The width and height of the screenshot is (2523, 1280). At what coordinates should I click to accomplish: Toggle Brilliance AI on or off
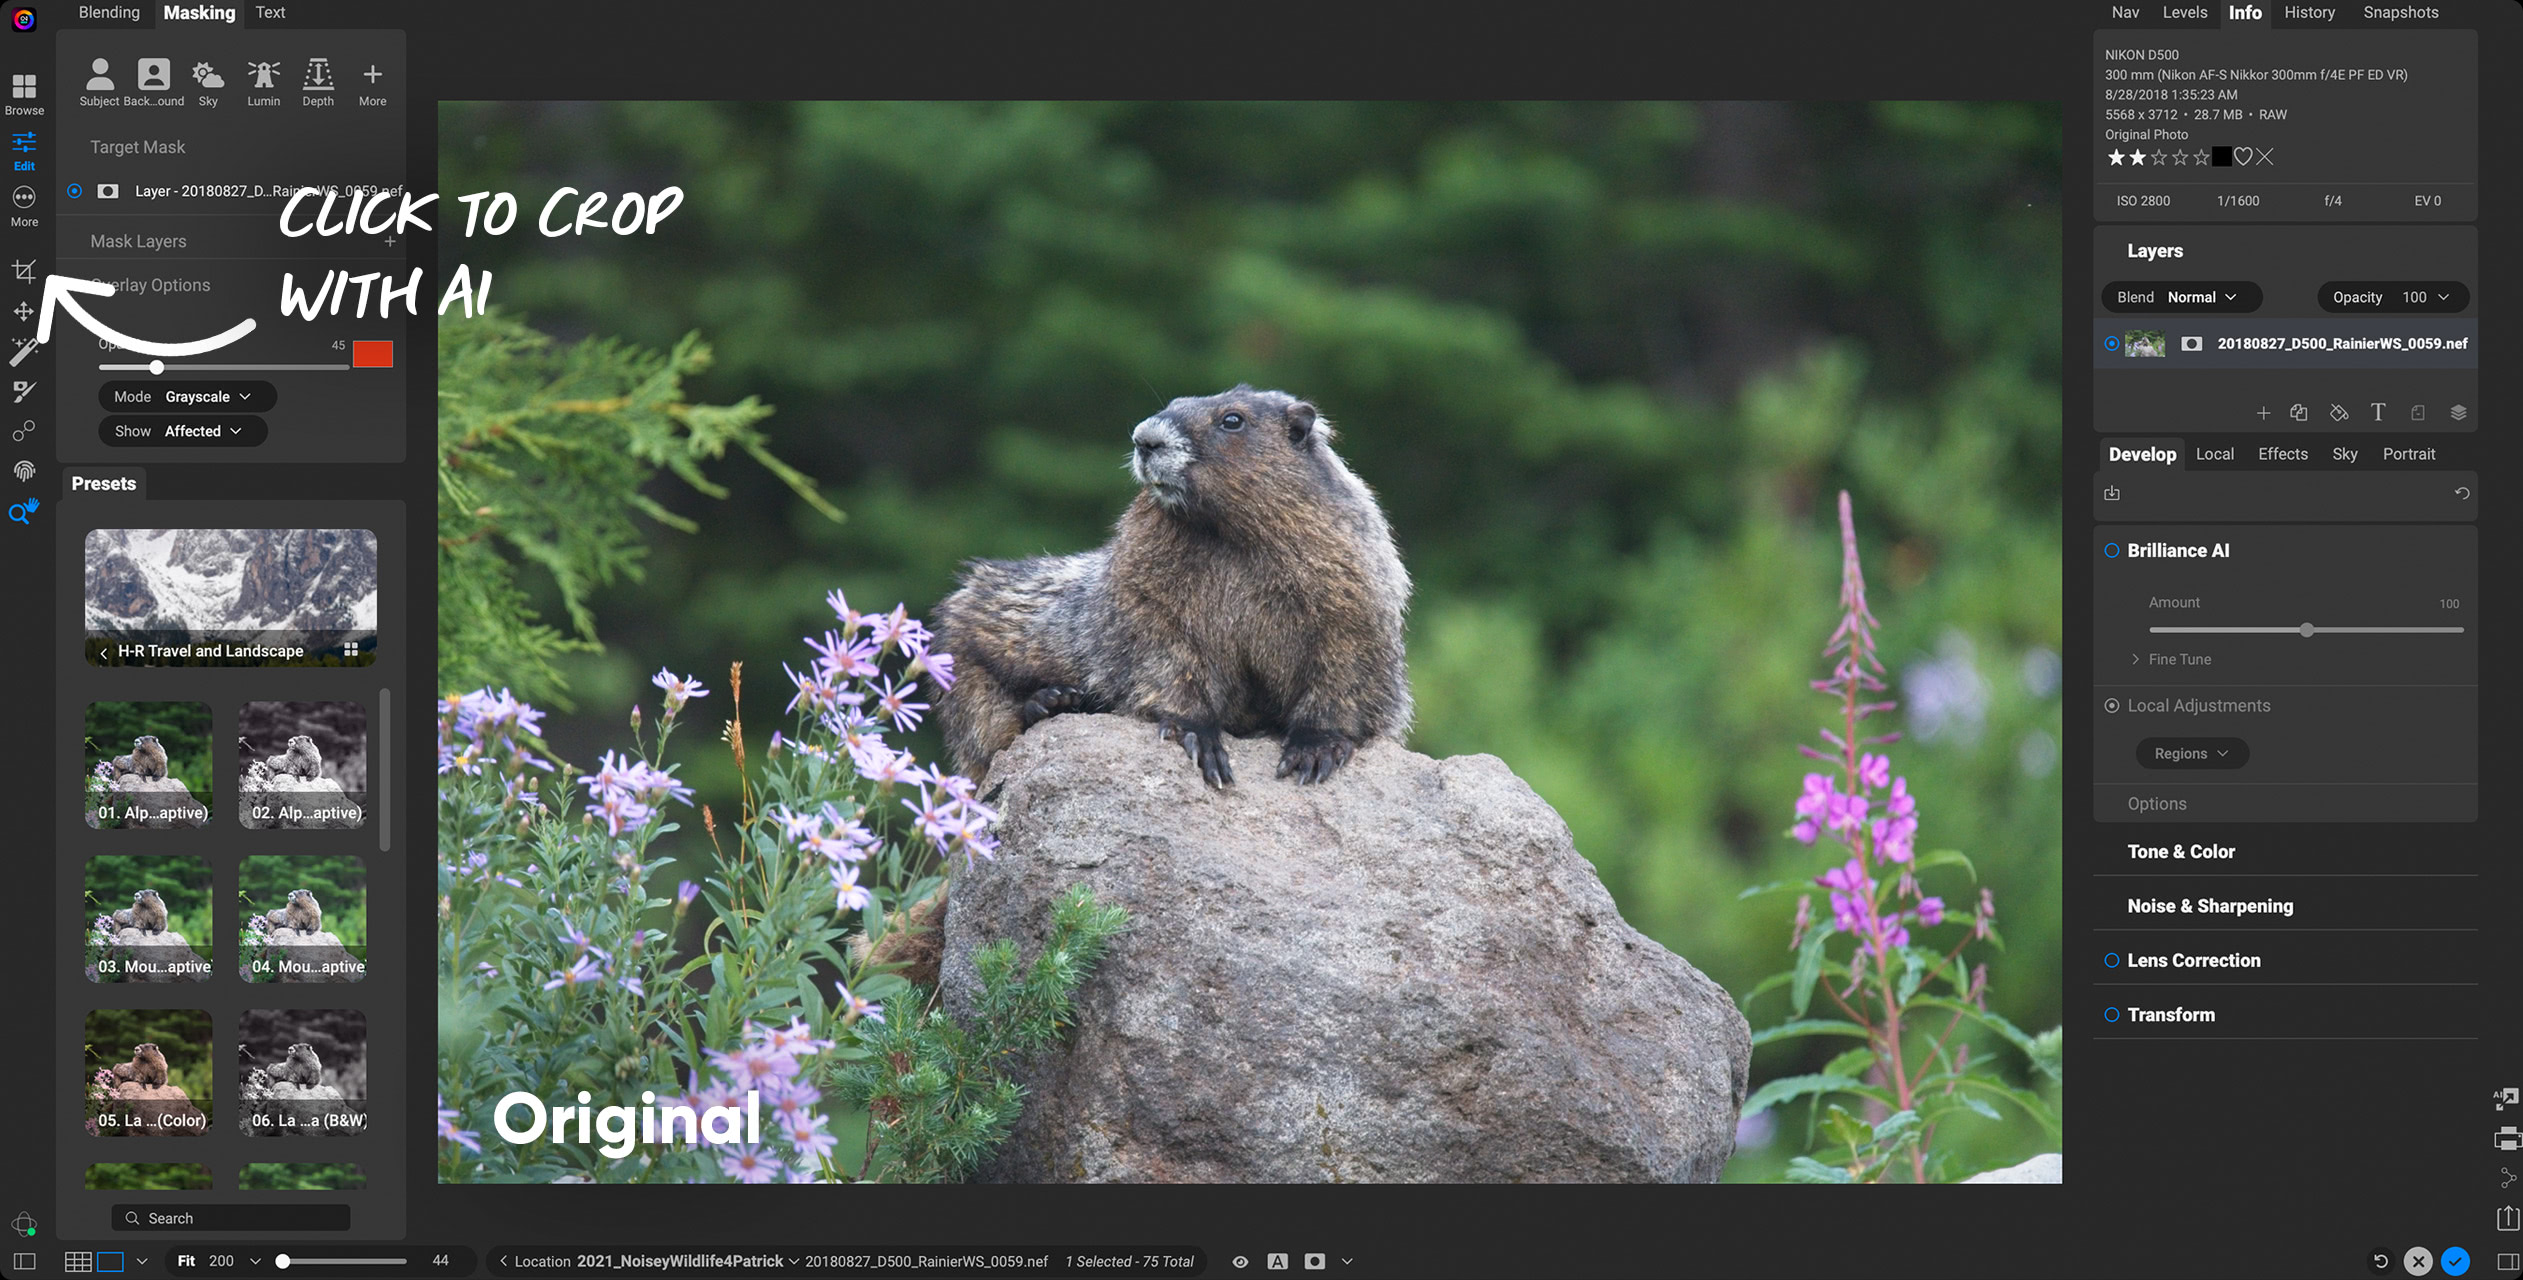click(2112, 551)
